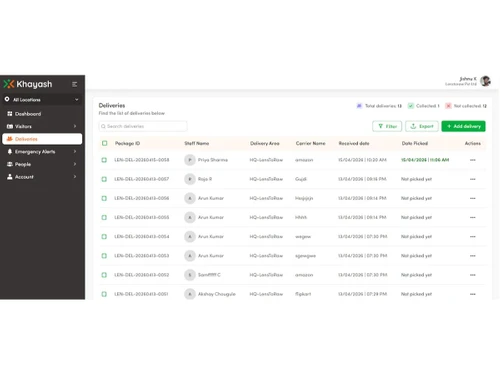This screenshot has width=500, height=375.
Task: Click the green Add delivery button
Action: (x=463, y=126)
